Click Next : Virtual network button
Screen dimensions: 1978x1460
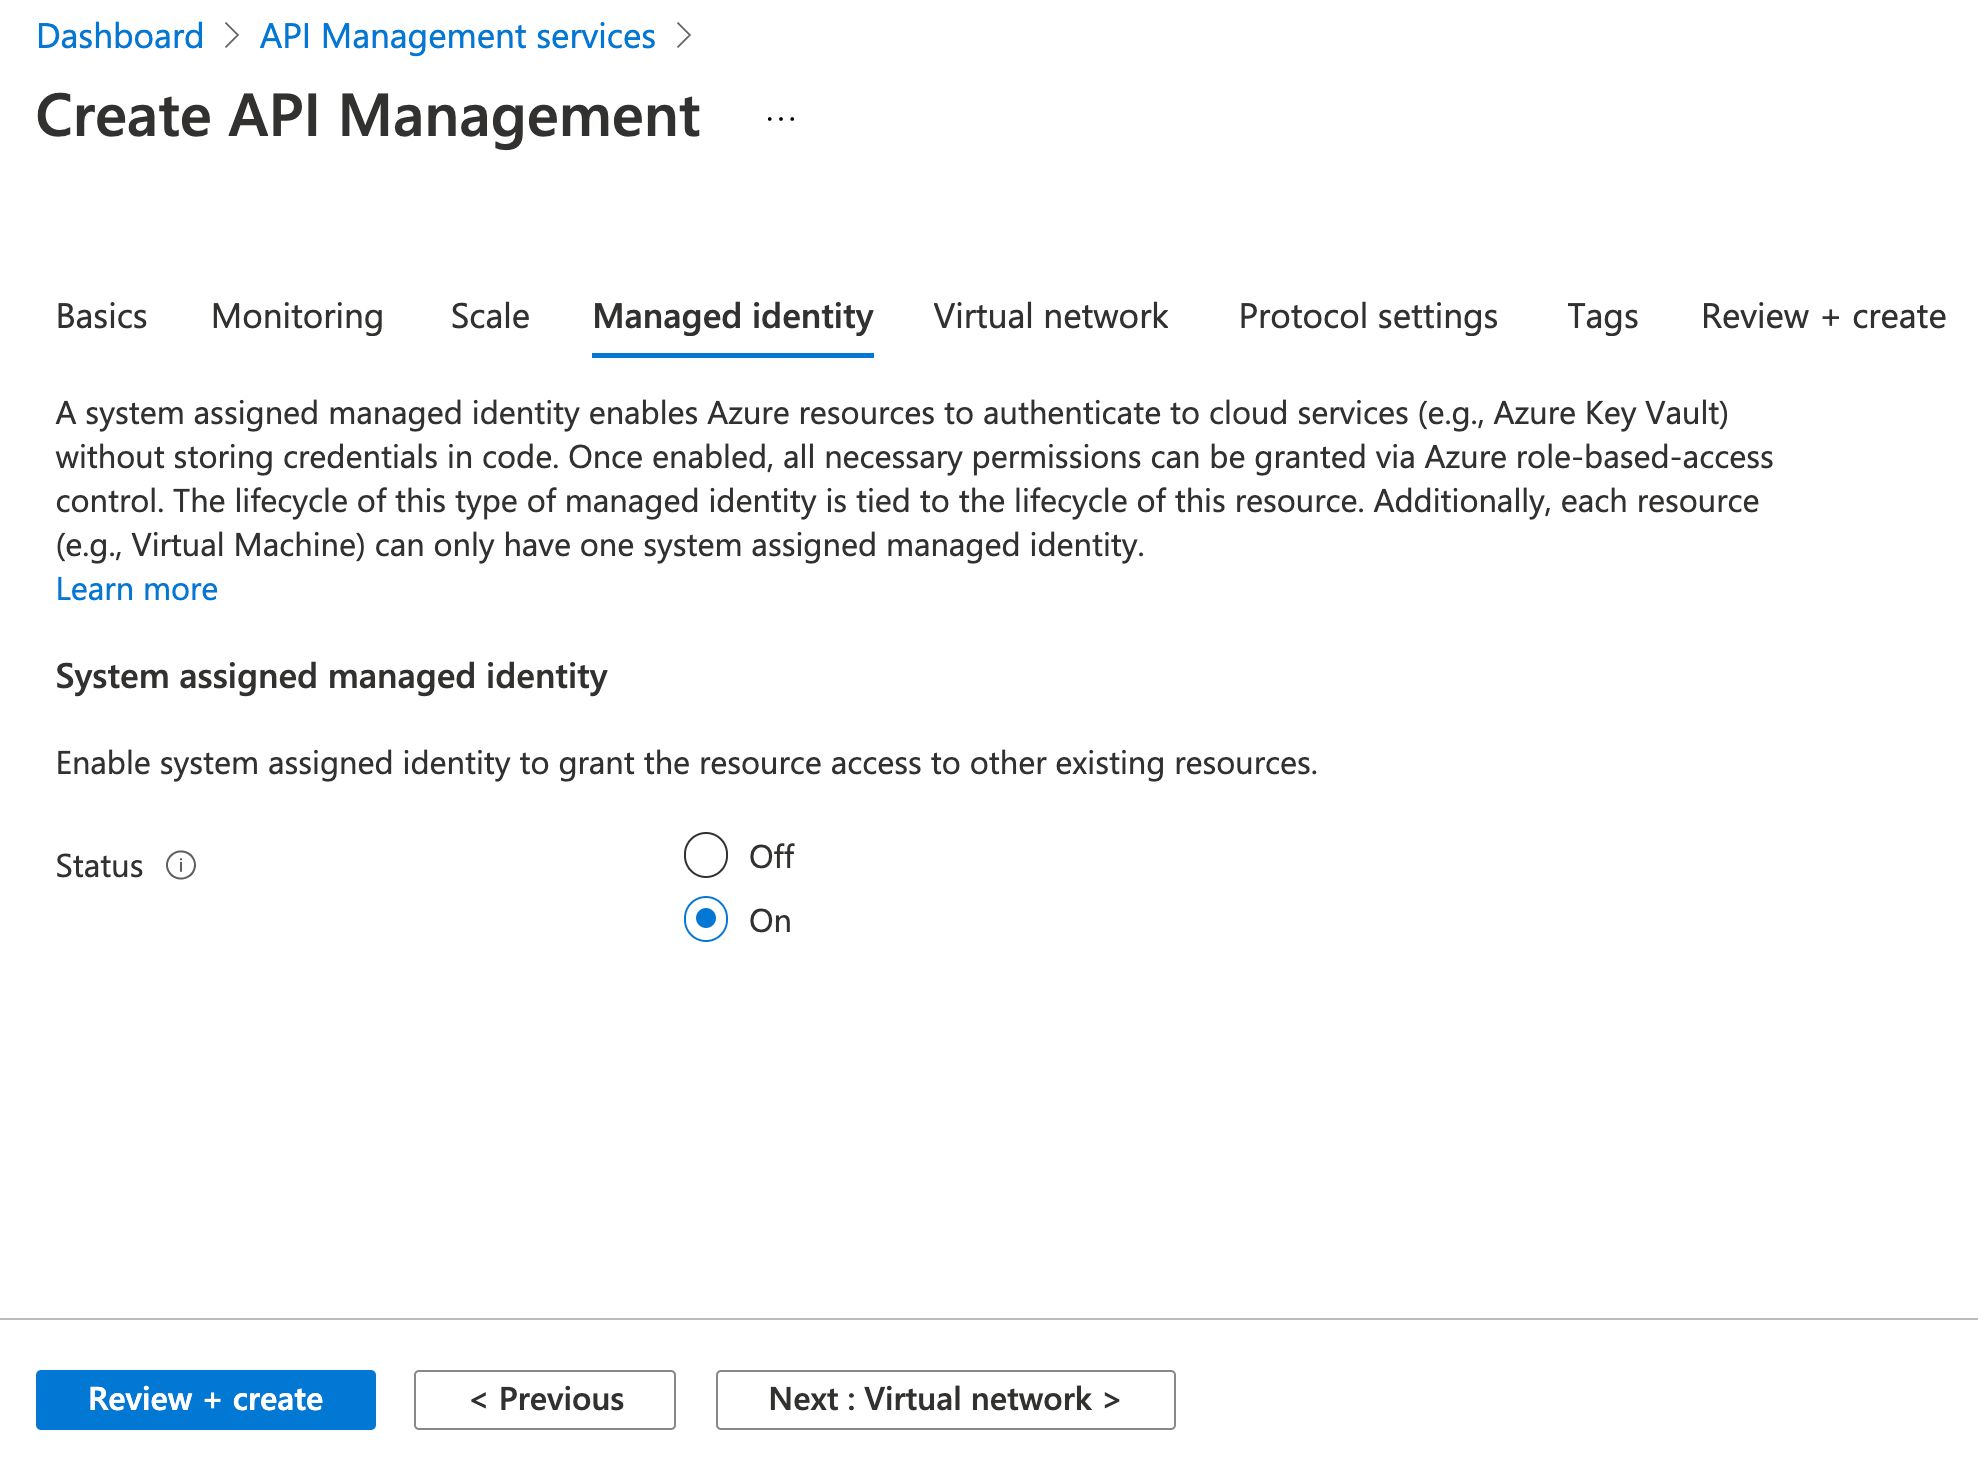(x=944, y=1399)
